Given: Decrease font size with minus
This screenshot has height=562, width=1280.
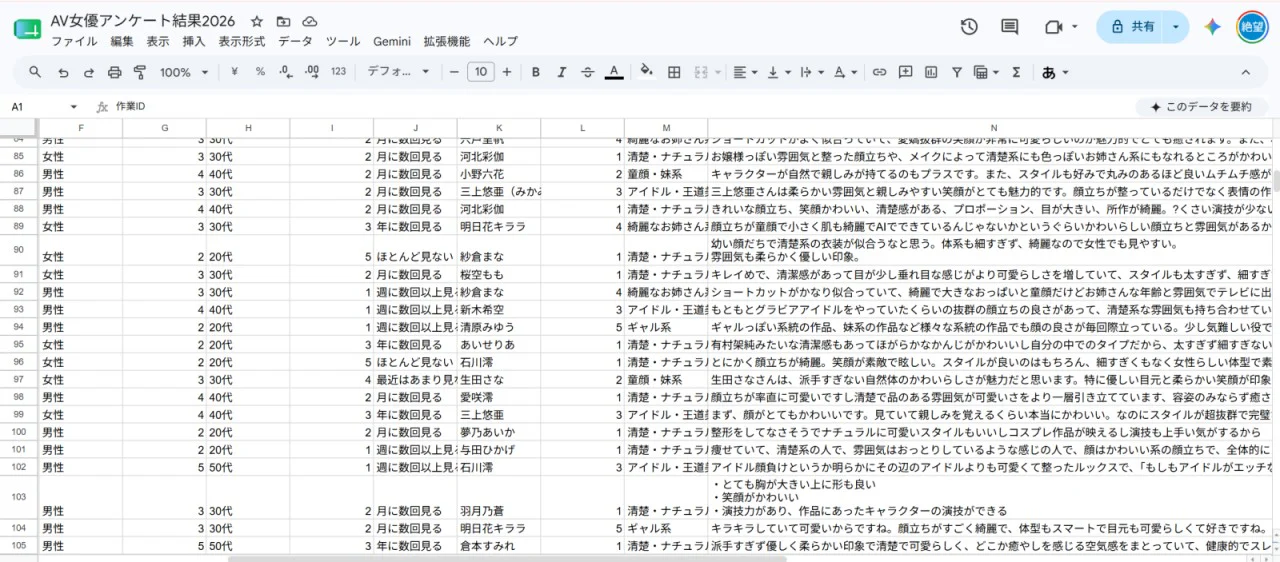Looking at the screenshot, I should coord(454,72).
